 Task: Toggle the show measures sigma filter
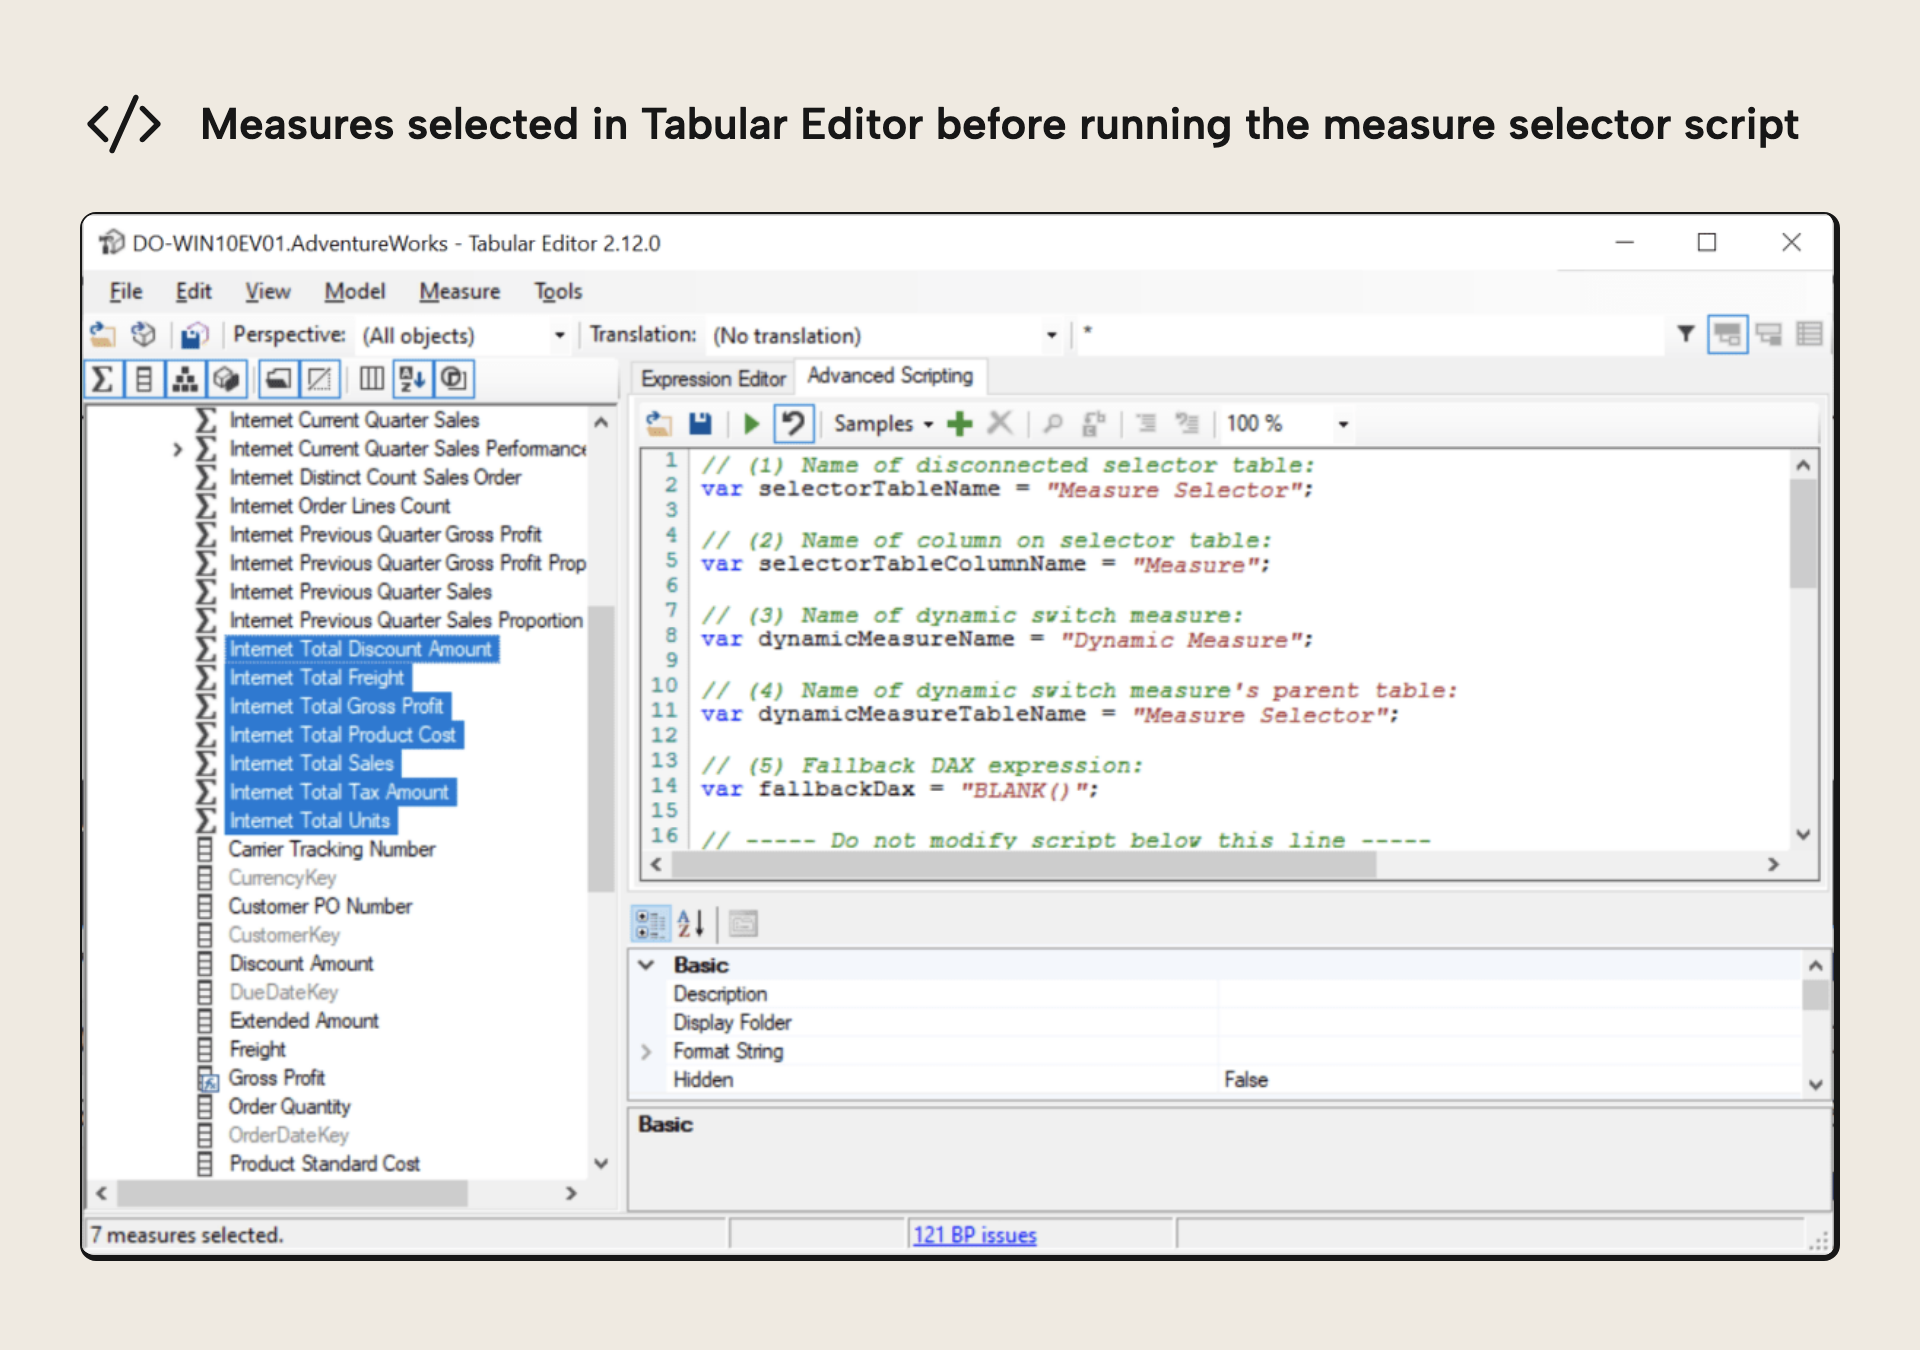[x=103, y=379]
